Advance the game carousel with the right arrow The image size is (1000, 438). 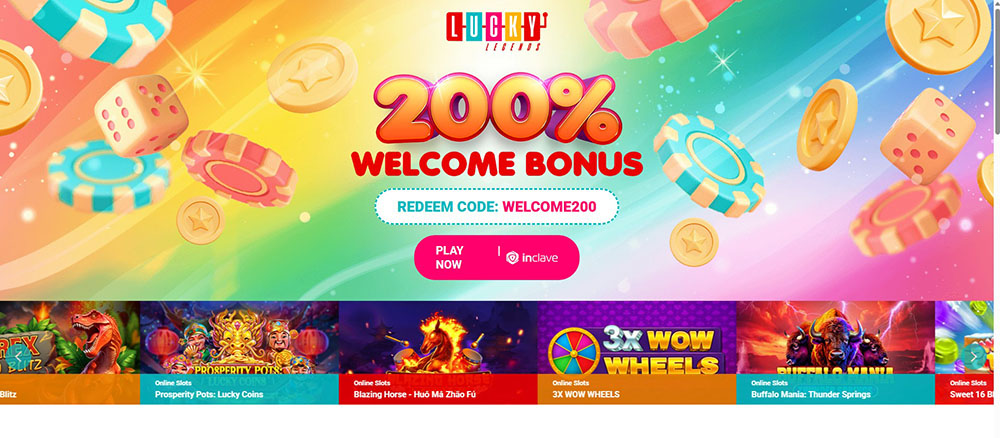973,356
